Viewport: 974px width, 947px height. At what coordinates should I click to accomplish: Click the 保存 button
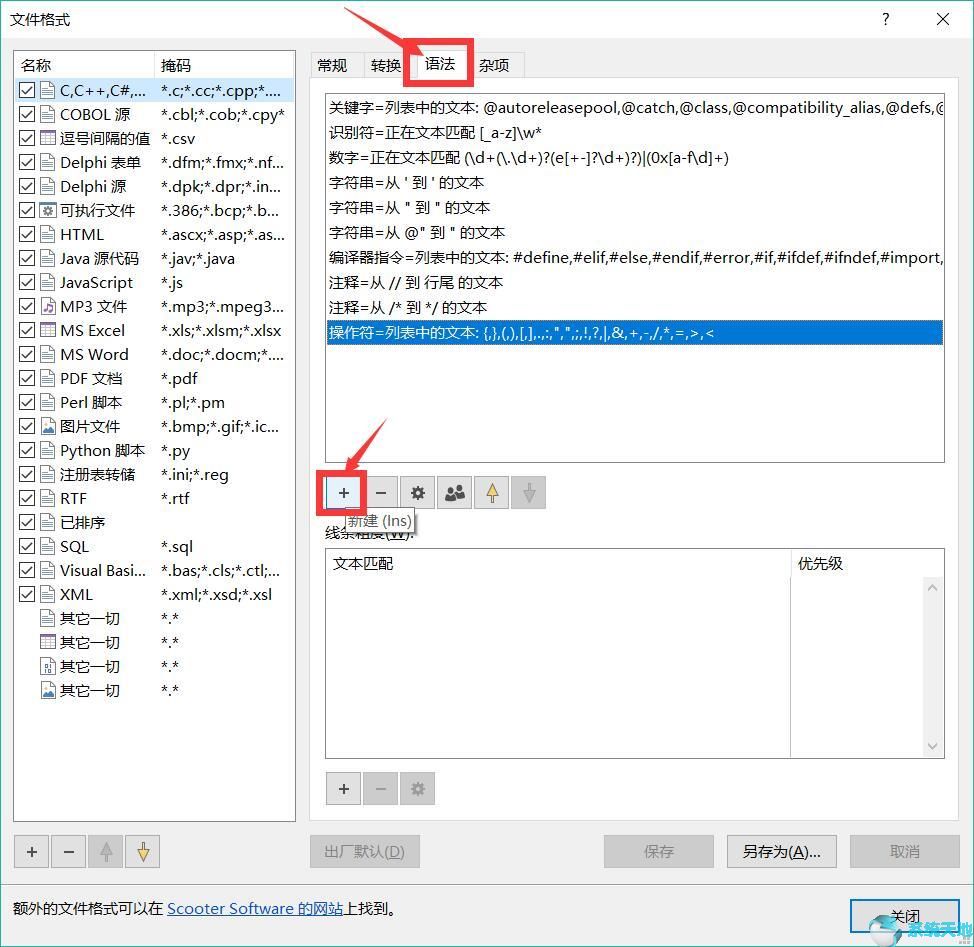[658, 851]
